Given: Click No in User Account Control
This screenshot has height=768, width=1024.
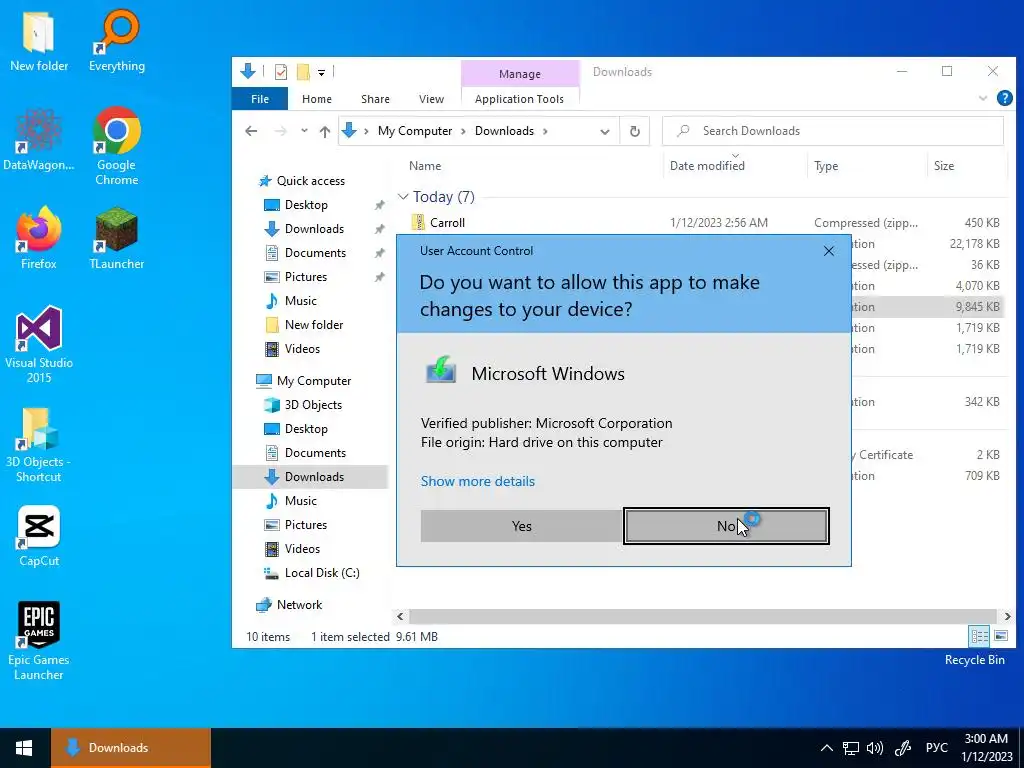Looking at the screenshot, I should [x=726, y=526].
